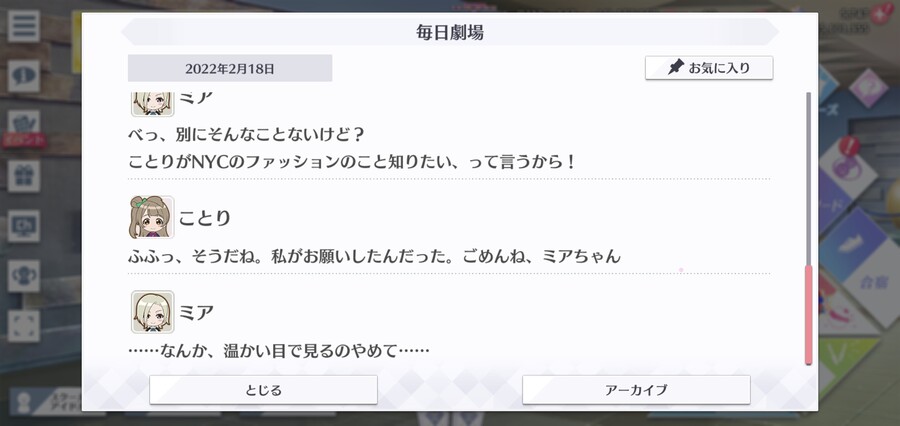Toggle the fullscreen corner-brackets icon
Viewport: 900px width, 426px height.
(24, 326)
